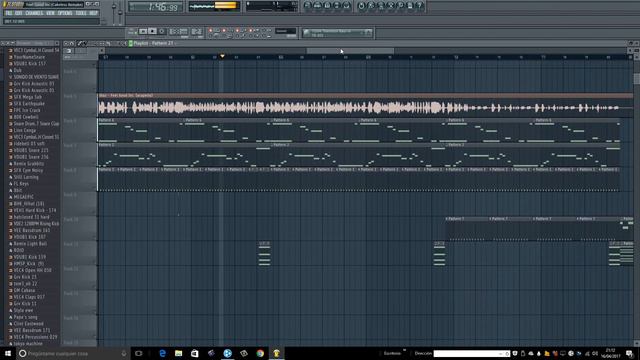Select Linn Conga sample
The height and width of the screenshot is (360, 640).
pos(23,130)
